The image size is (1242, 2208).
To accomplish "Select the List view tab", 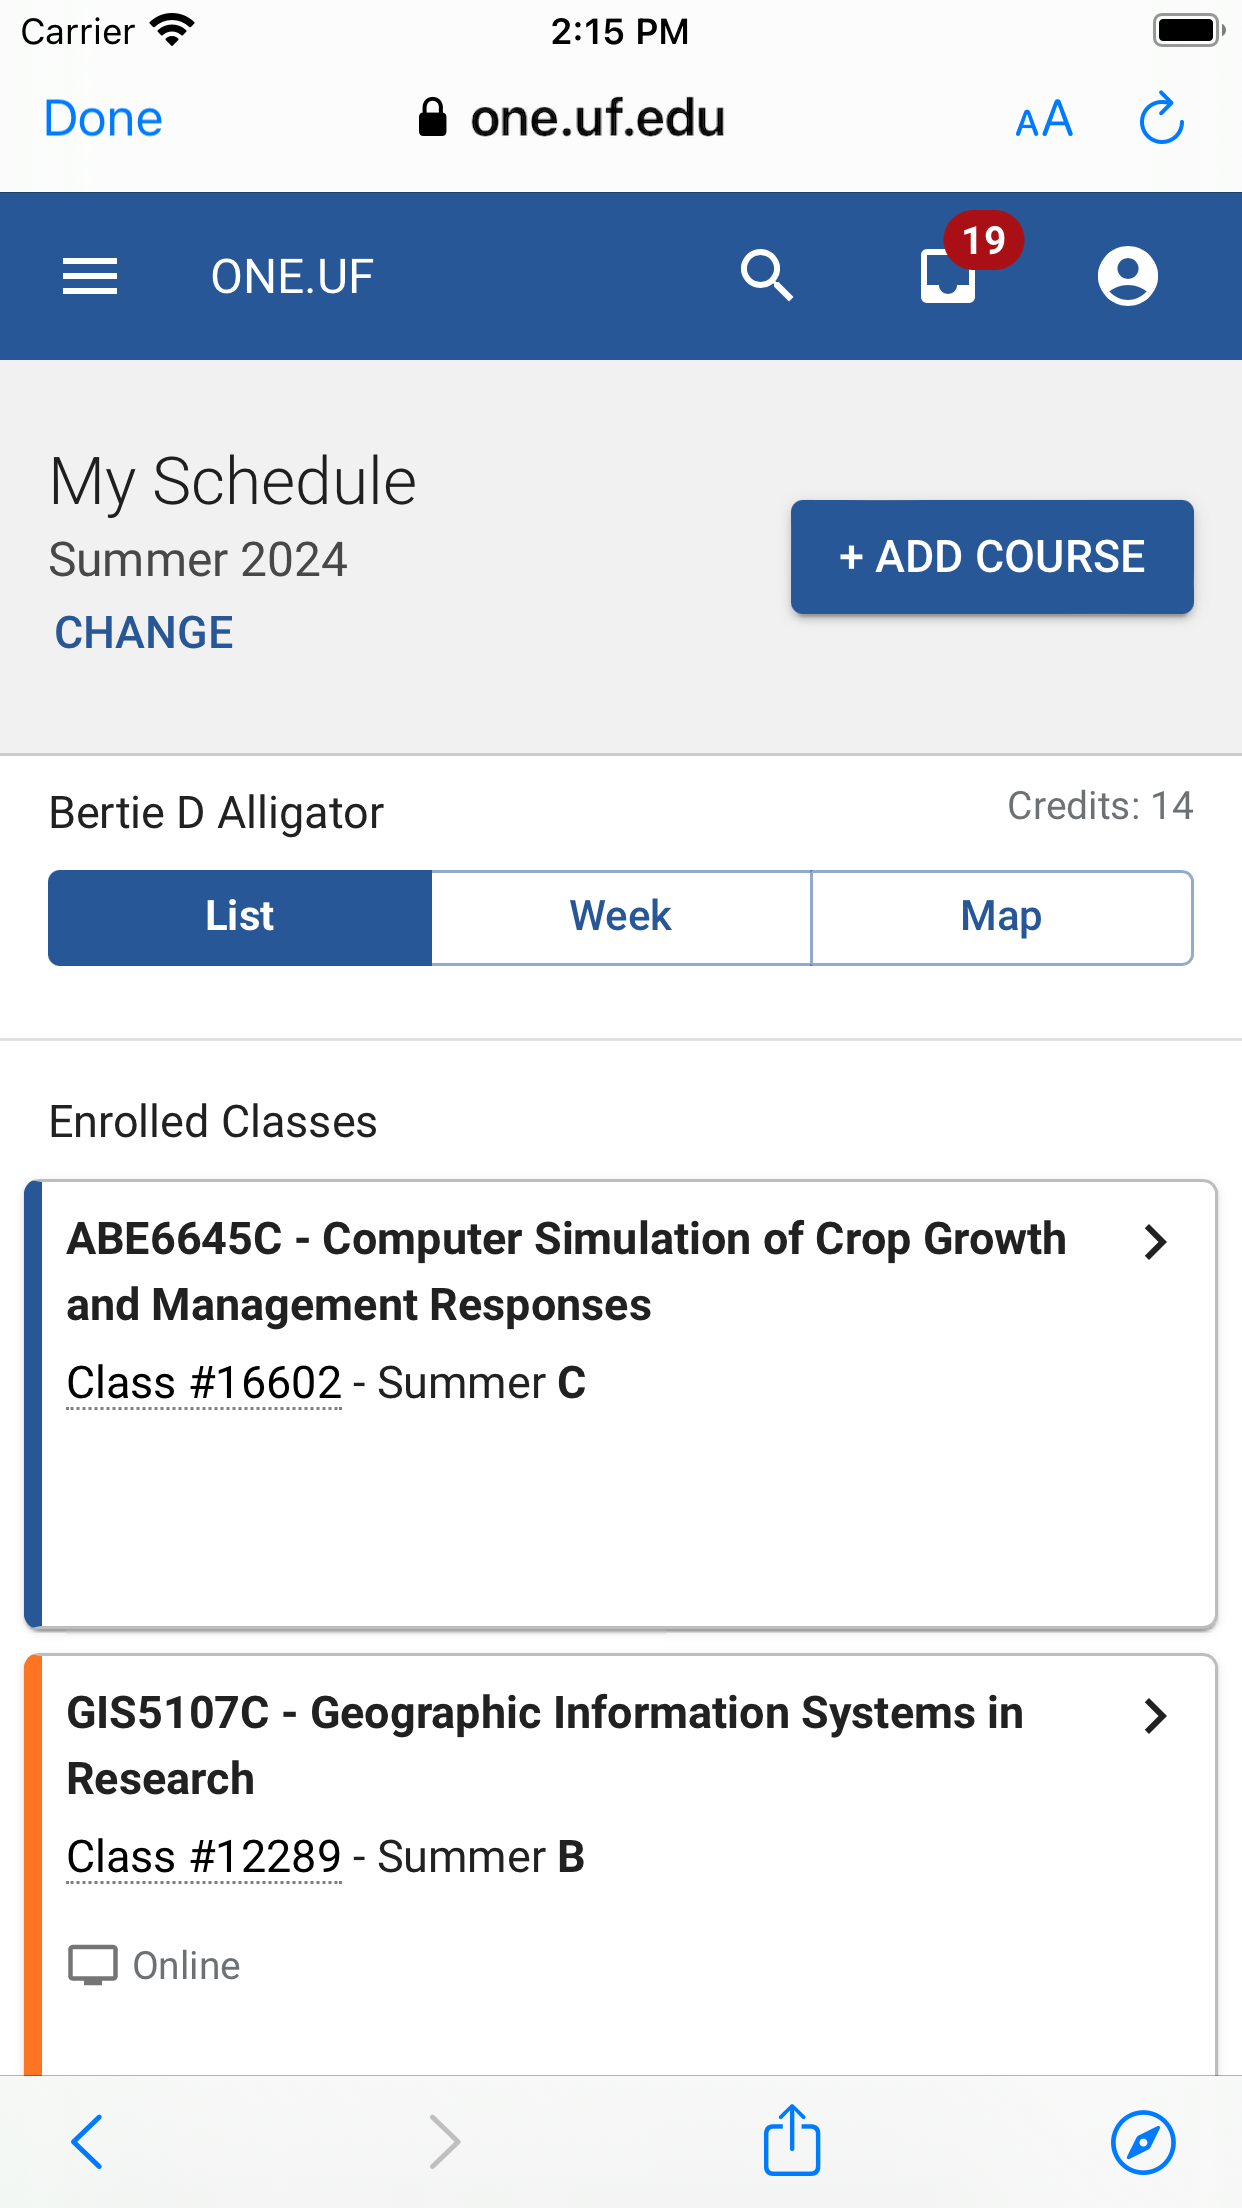I will tap(240, 917).
